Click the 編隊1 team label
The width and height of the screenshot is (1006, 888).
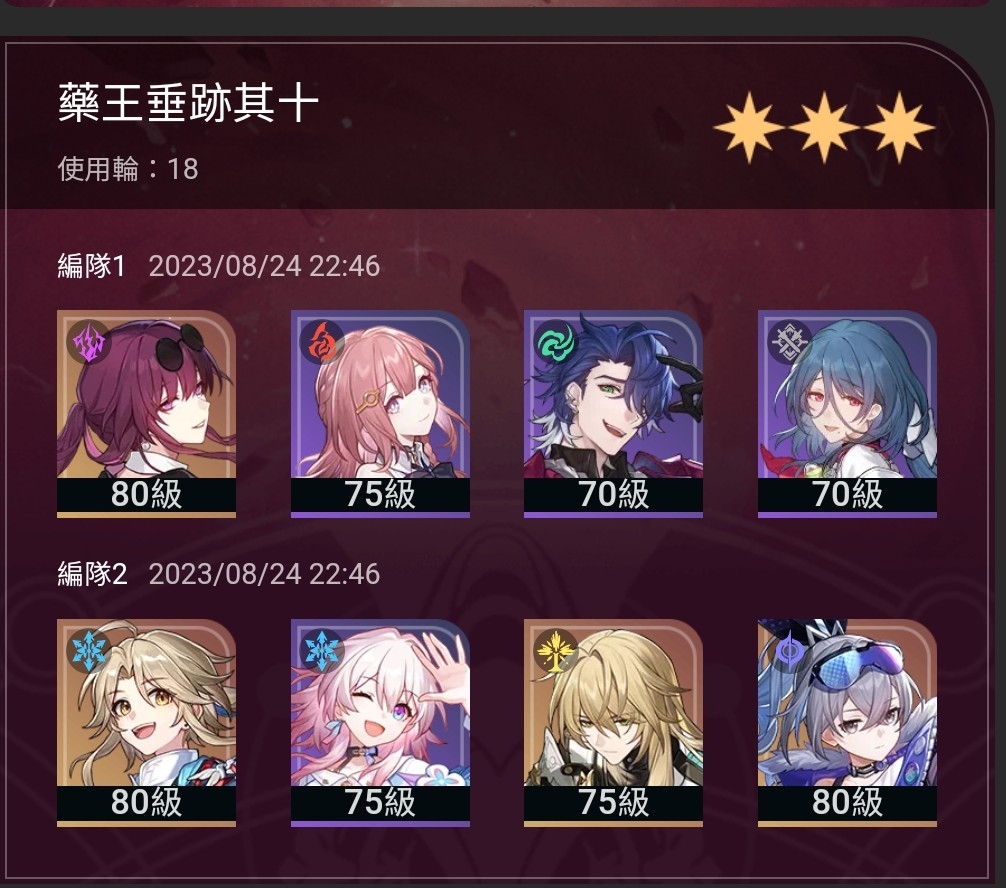tap(91, 266)
